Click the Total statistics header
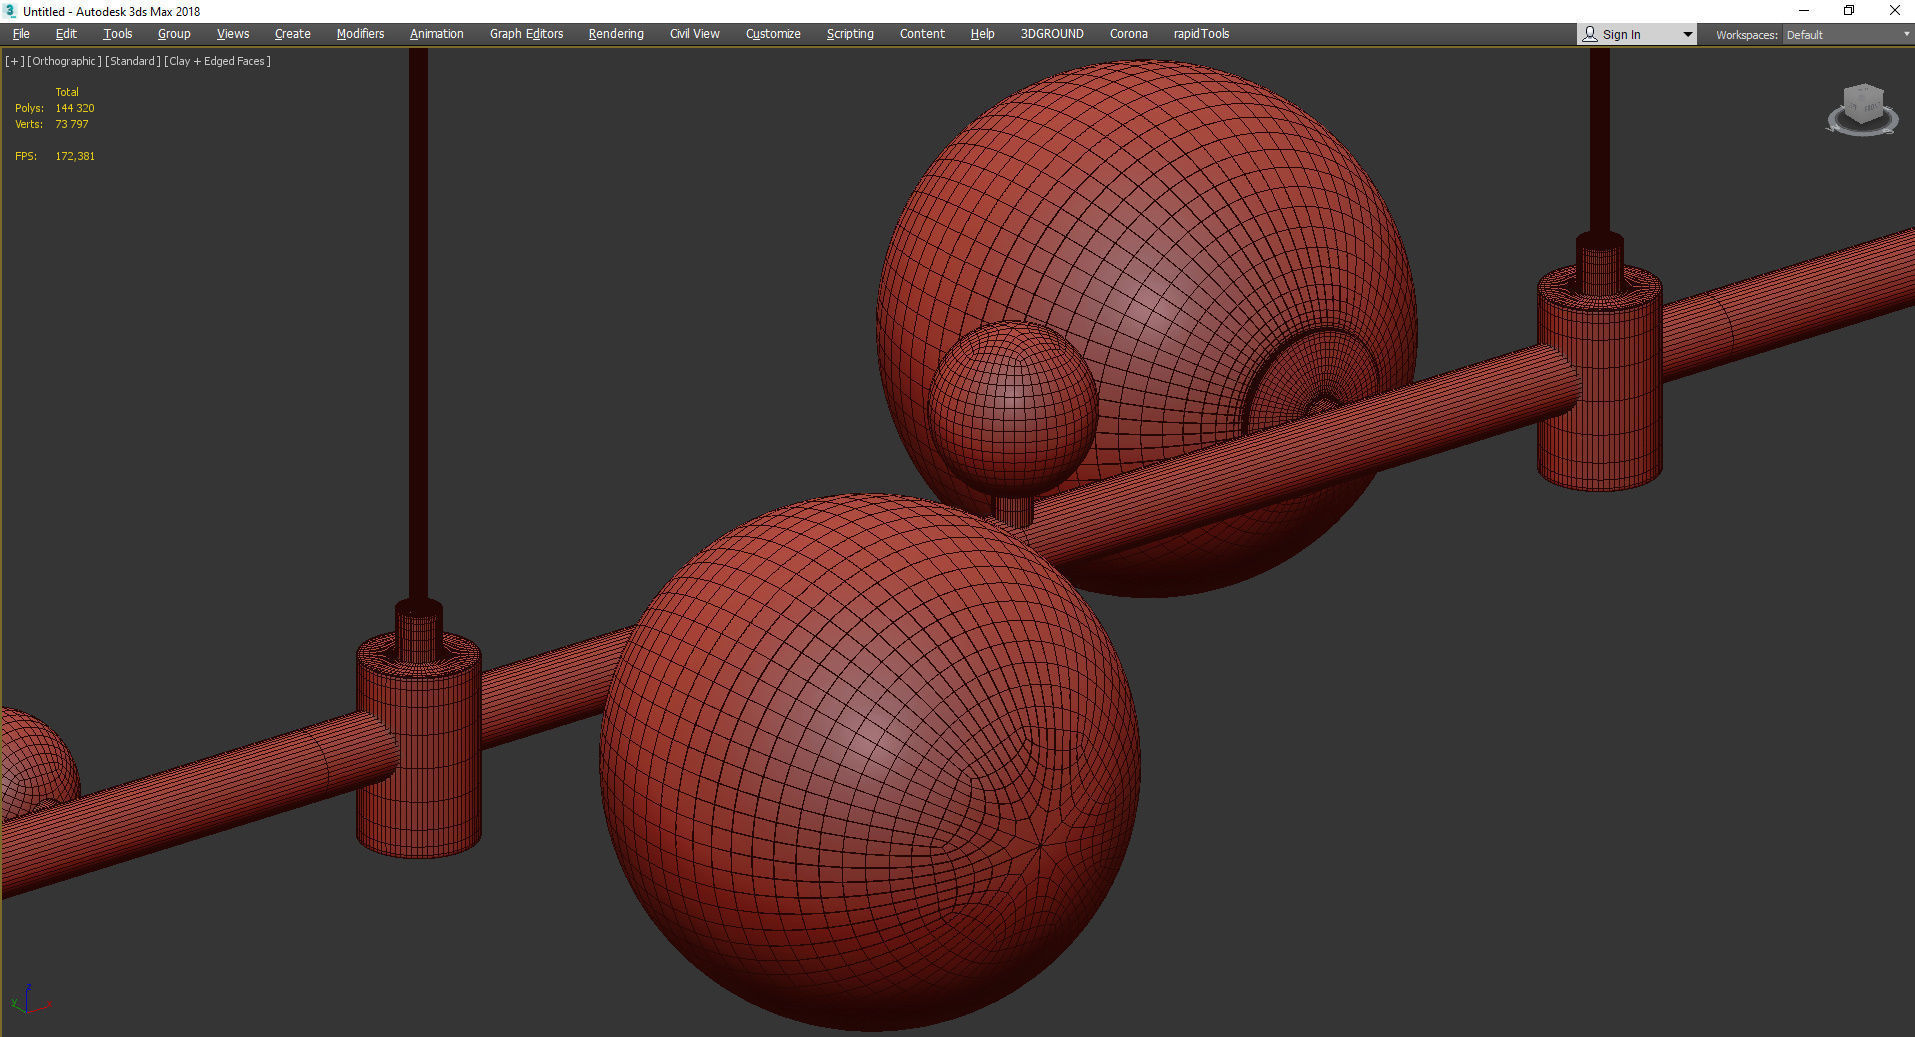The image size is (1915, 1037). click(67, 92)
